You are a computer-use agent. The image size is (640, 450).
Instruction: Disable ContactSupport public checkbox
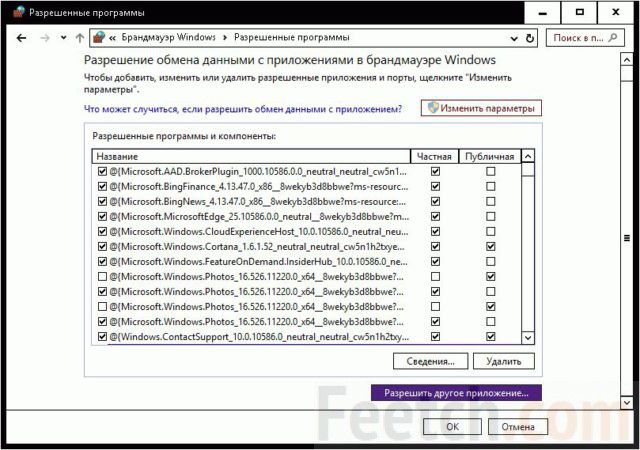point(491,337)
